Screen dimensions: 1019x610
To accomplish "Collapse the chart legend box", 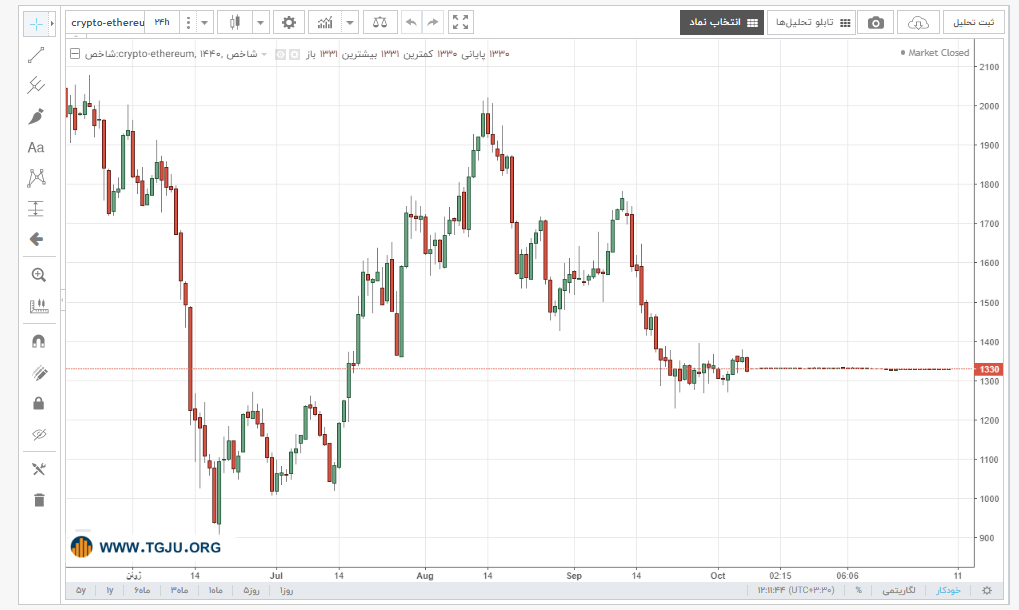I will pos(75,54).
